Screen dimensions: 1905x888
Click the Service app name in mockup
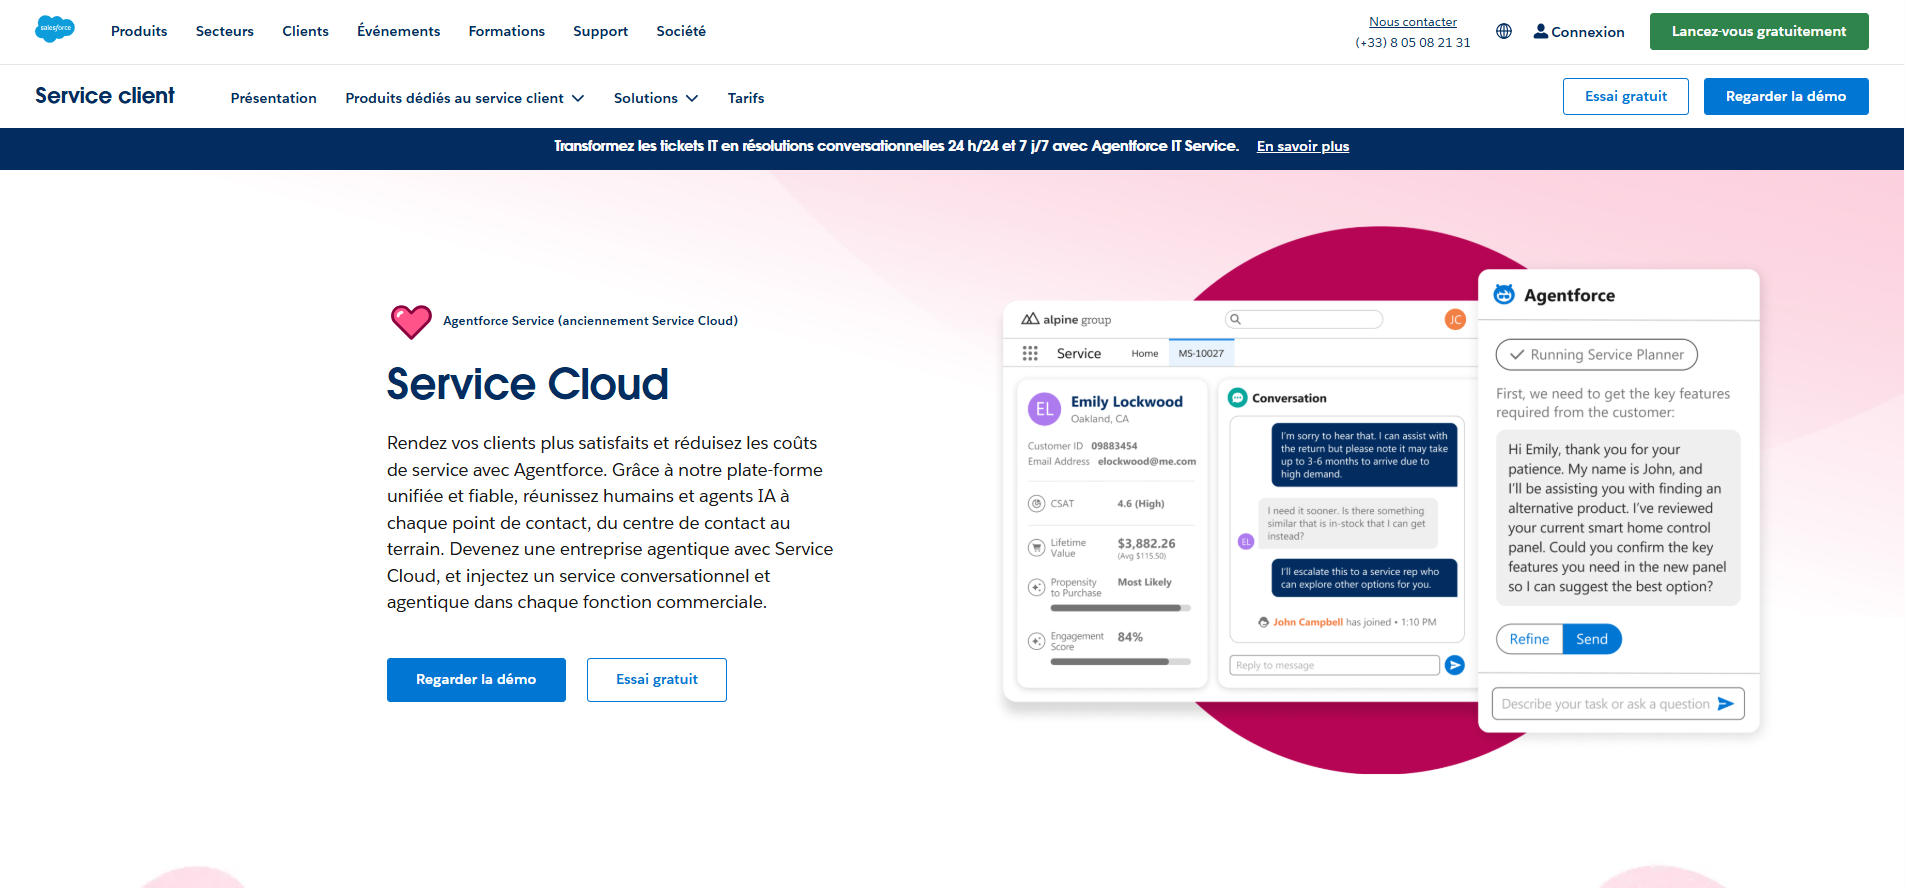pyautogui.click(x=1079, y=353)
